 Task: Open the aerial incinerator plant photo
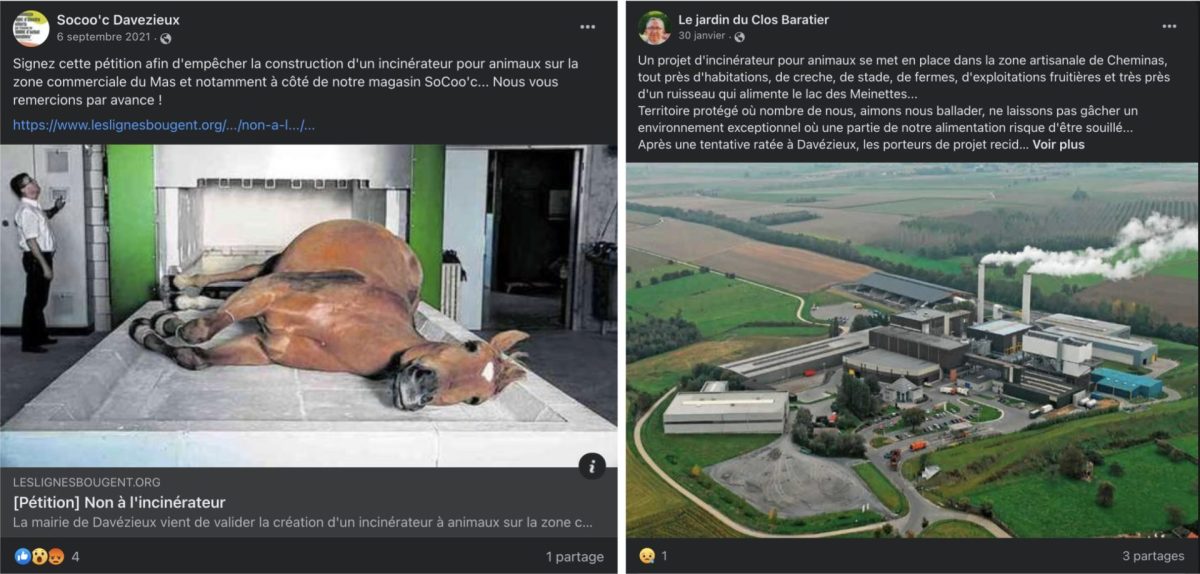click(912, 351)
